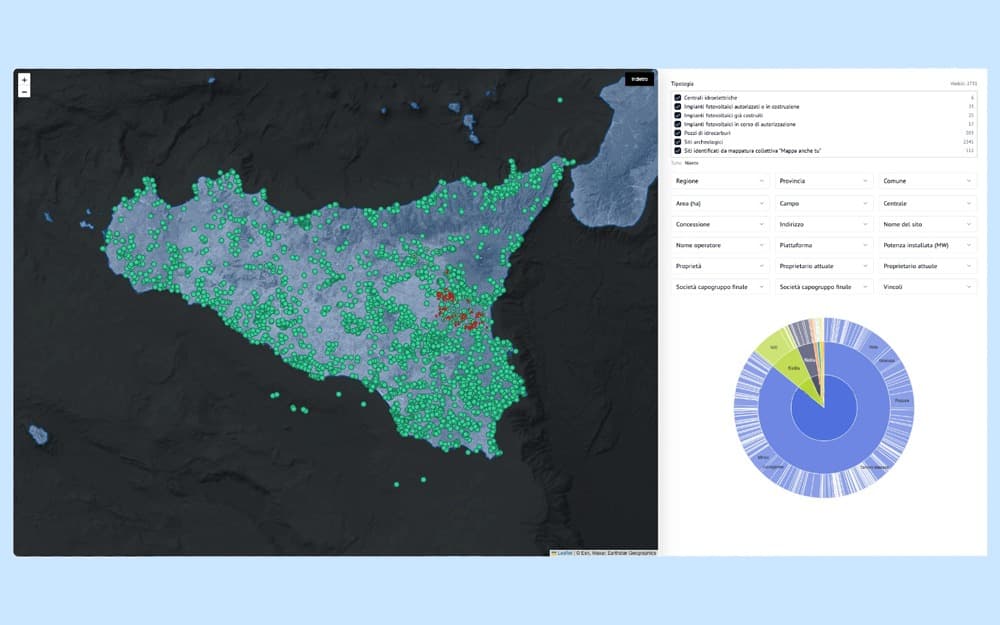Viewport: 1000px width, 625px height.
Task: Expand the Campo filter
Action: coord(823,203)
